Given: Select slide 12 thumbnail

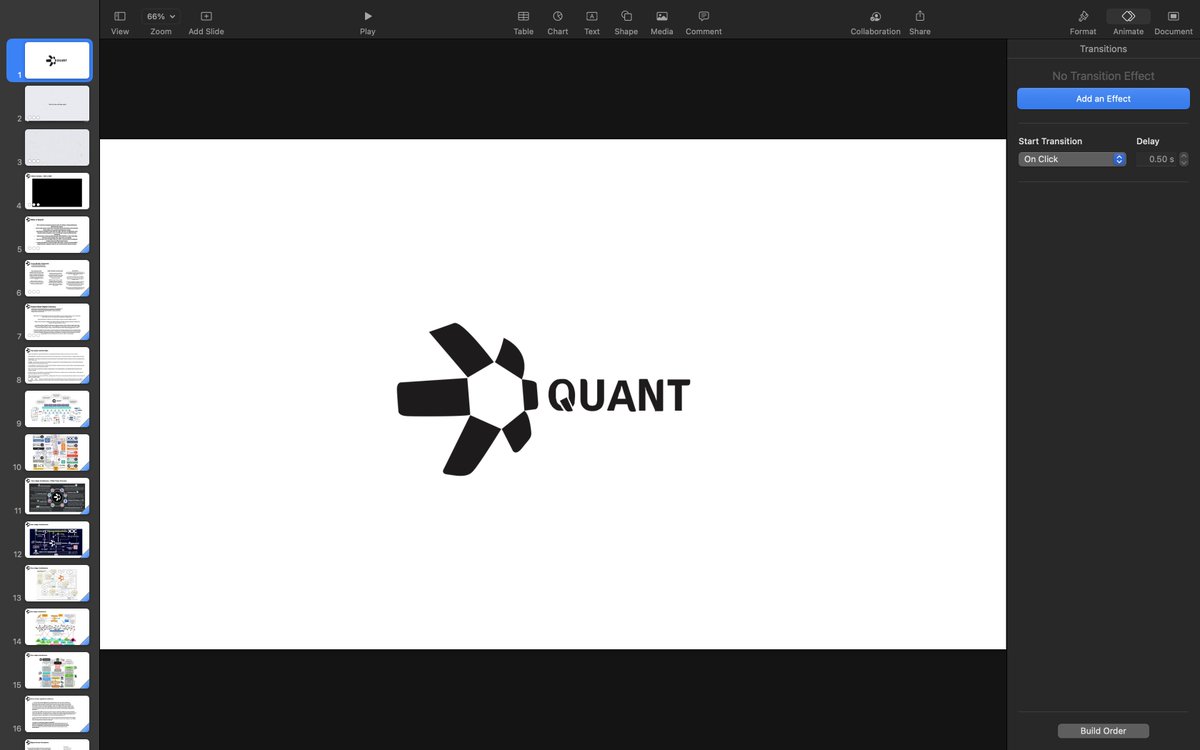Looking at the screenshot, I should (57, 540).
